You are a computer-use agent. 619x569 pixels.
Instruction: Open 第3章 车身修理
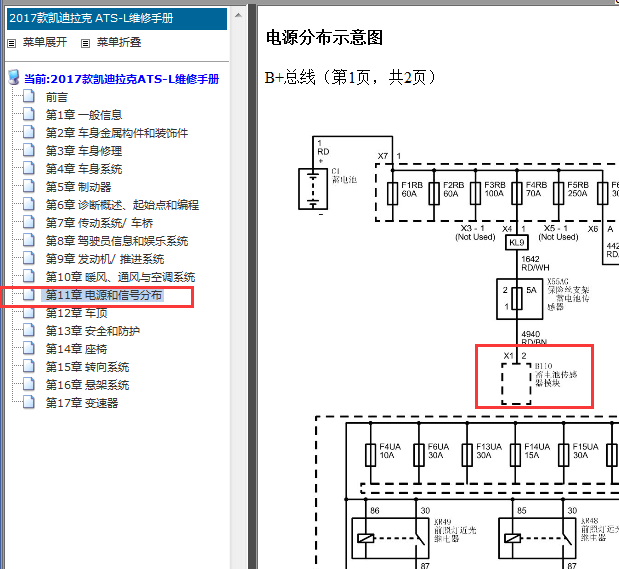pyautogui.click(x=84, y=151)
